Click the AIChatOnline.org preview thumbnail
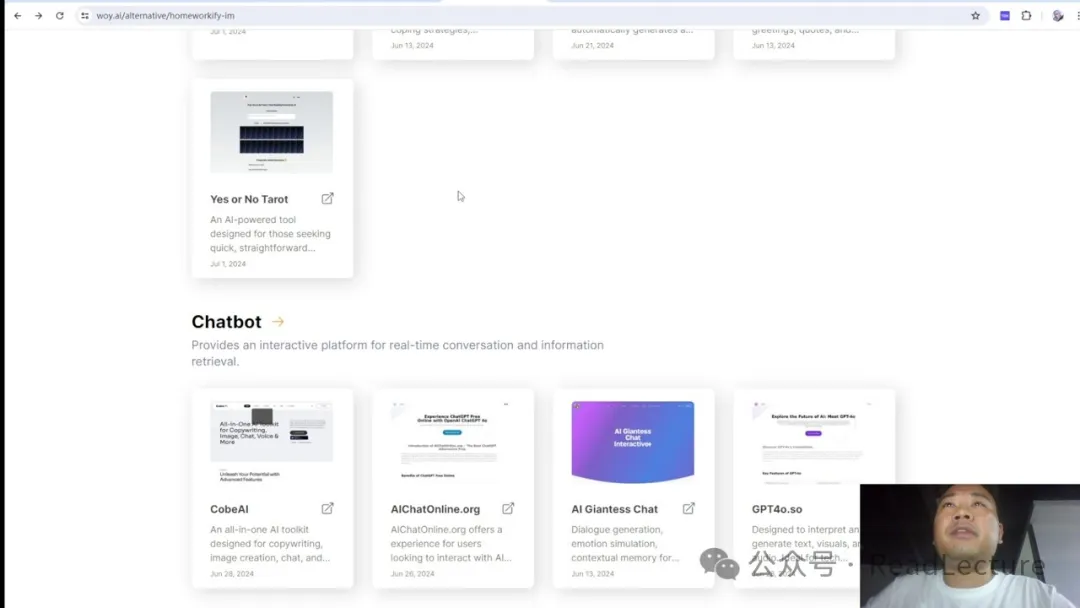1080x608 pixels. tap(452, 442)
